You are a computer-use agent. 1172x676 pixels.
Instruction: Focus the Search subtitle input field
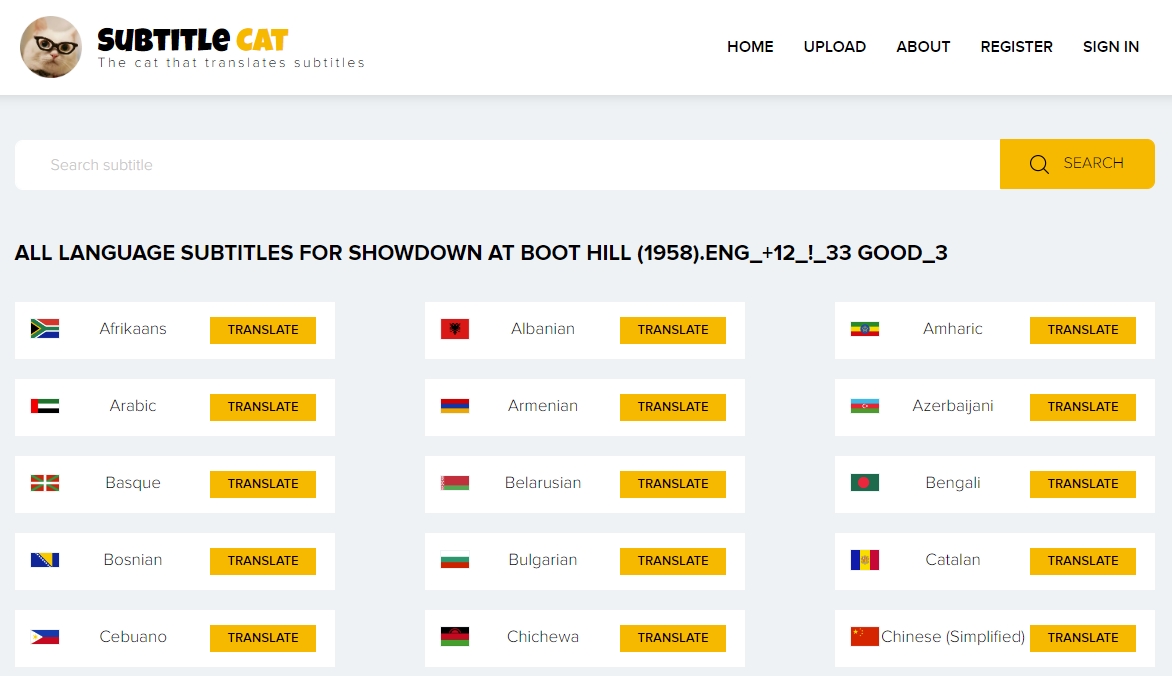(x=508, y=165)
